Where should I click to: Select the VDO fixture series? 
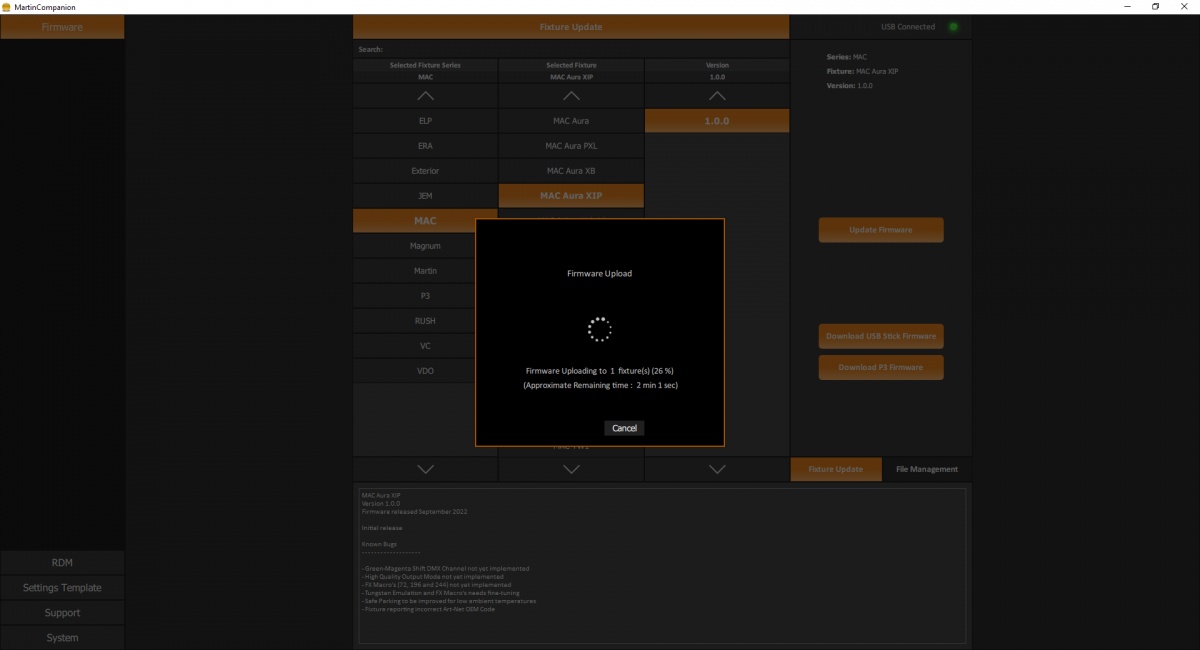click(425, 371)
